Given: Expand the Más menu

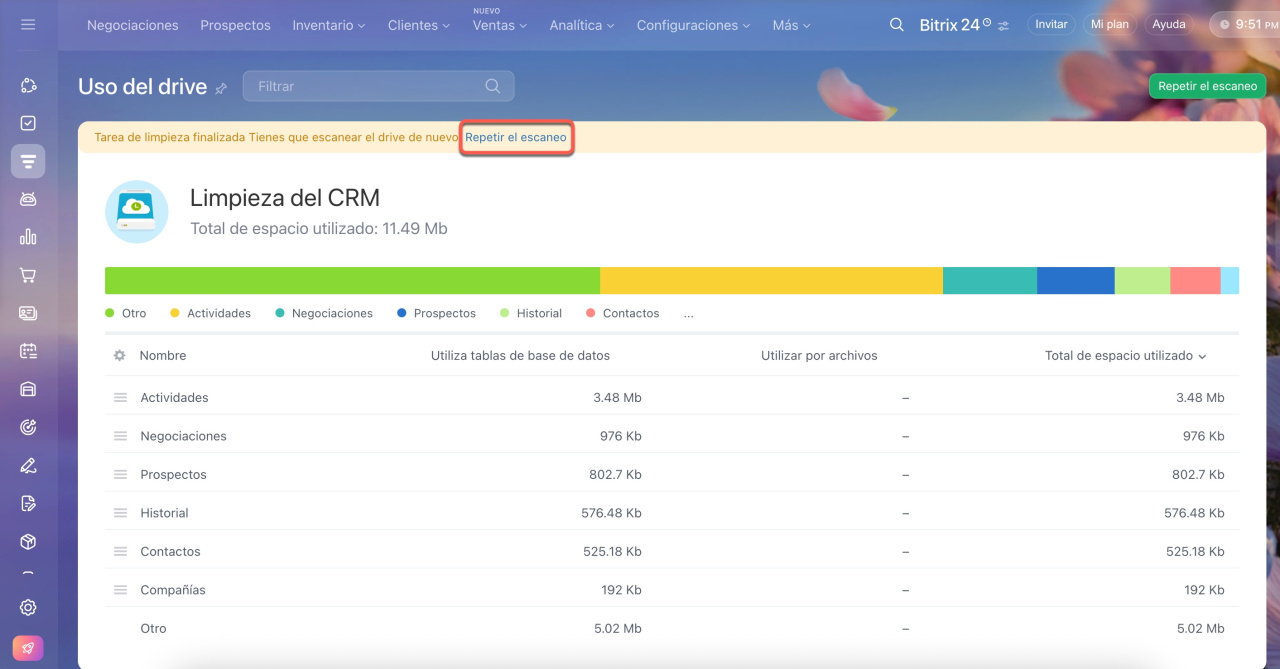Looking at the screenshot, I should click(791, 25).
